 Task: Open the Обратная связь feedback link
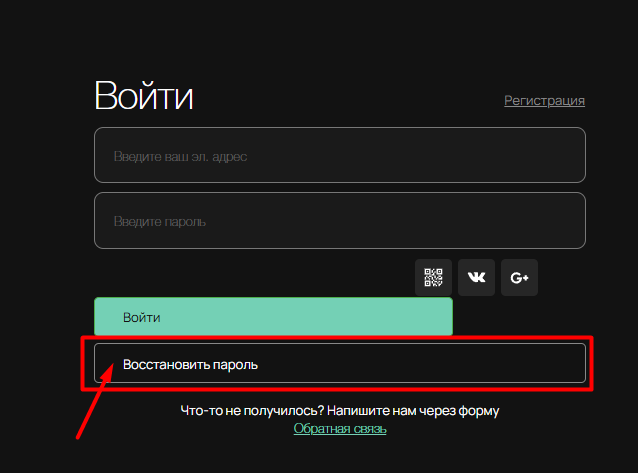pos(340,428)
